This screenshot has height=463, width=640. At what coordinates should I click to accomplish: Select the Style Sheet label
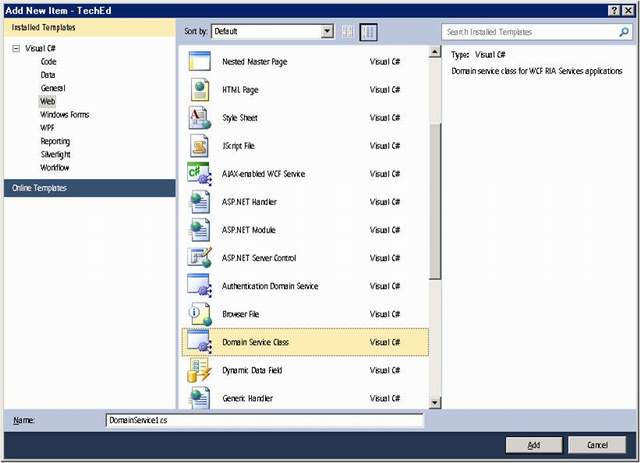click(240, 118)
